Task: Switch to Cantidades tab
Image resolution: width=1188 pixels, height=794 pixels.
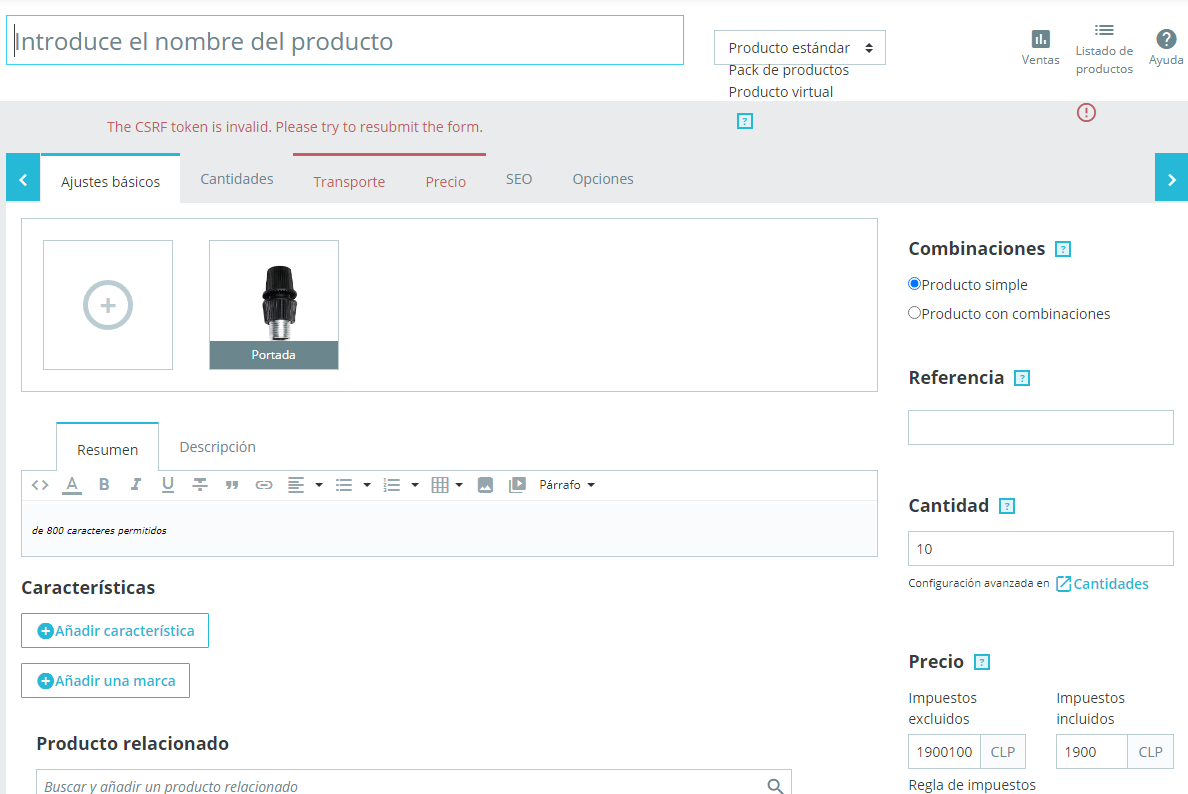Action: coord(236,179)
